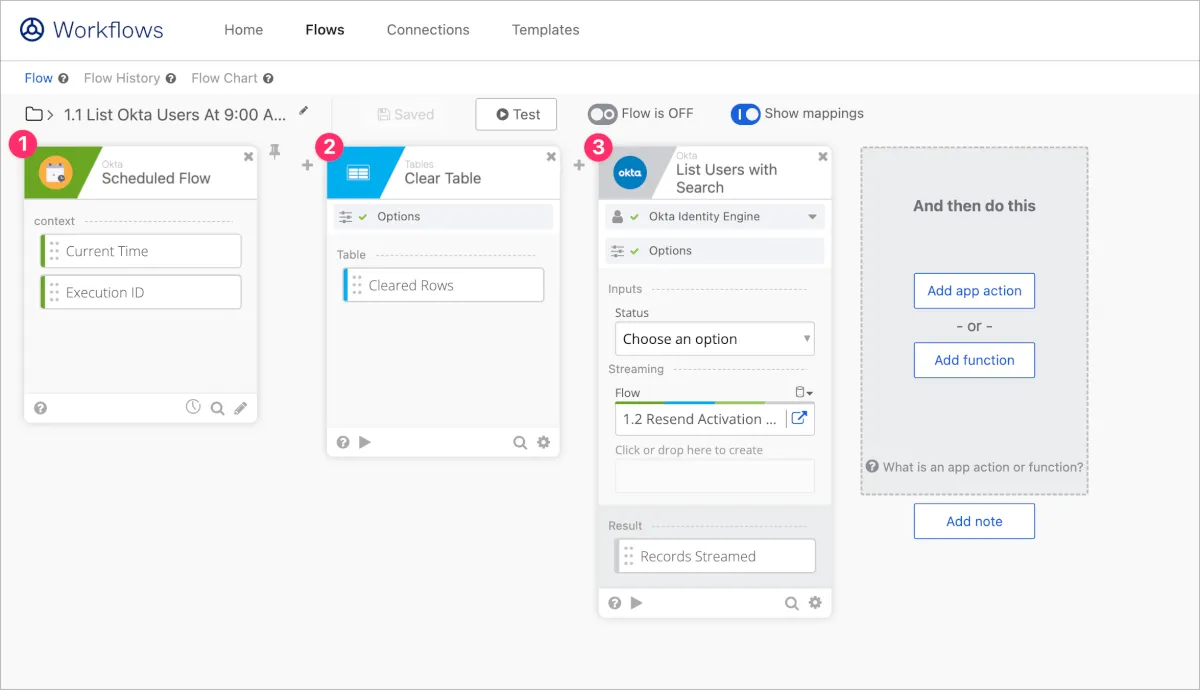This screenshot has width=1200, height=690.
Task: Click the flow title 1.1 List Okta Users
Action: (x=175, y=114)
